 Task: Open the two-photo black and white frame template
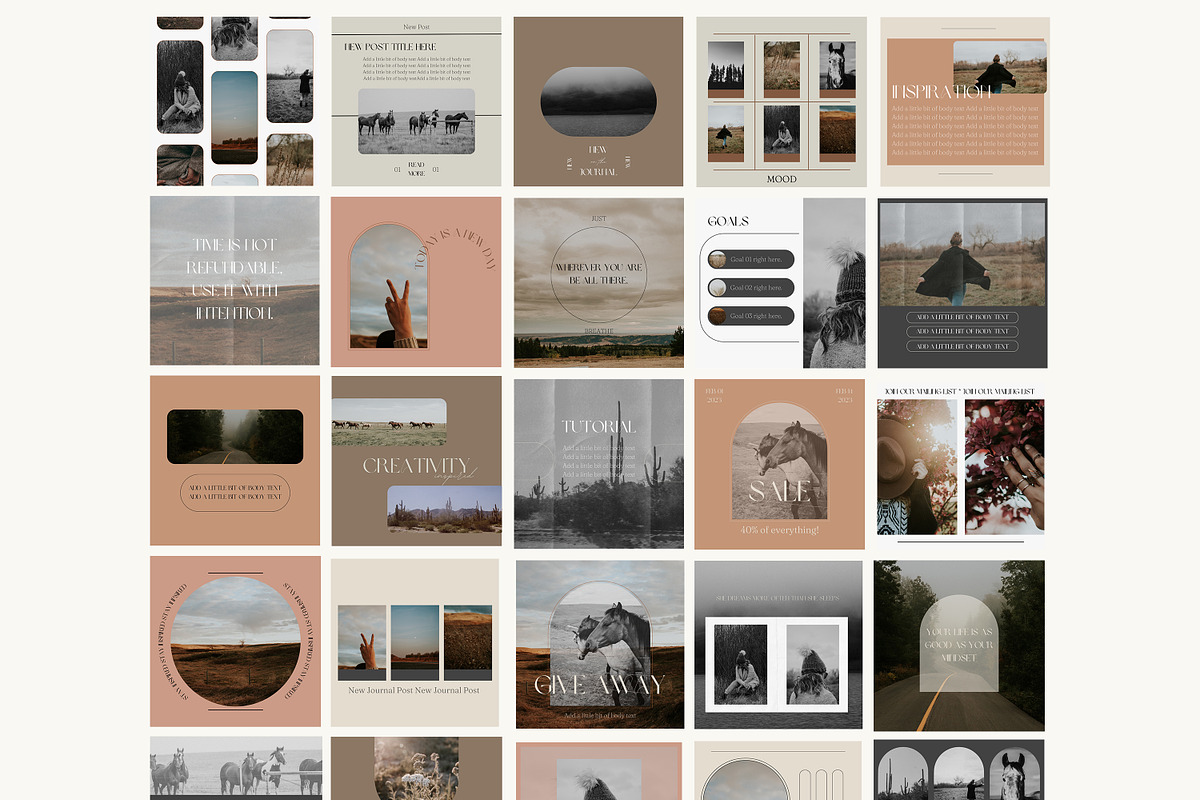coord(779,645)
